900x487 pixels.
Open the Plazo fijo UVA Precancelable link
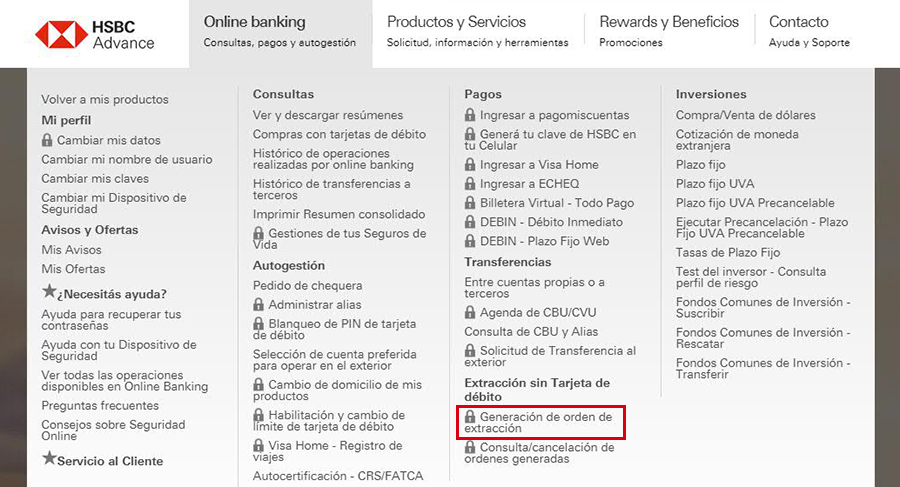tap(755, 203)
